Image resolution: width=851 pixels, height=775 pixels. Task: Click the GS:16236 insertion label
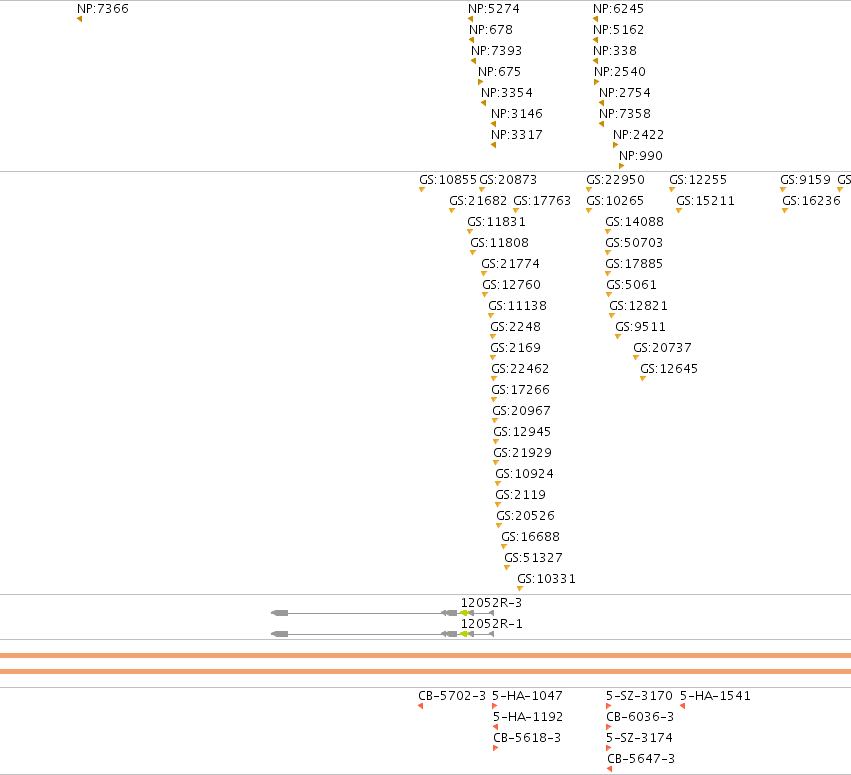pyautogui.click(x=811, y=201)
